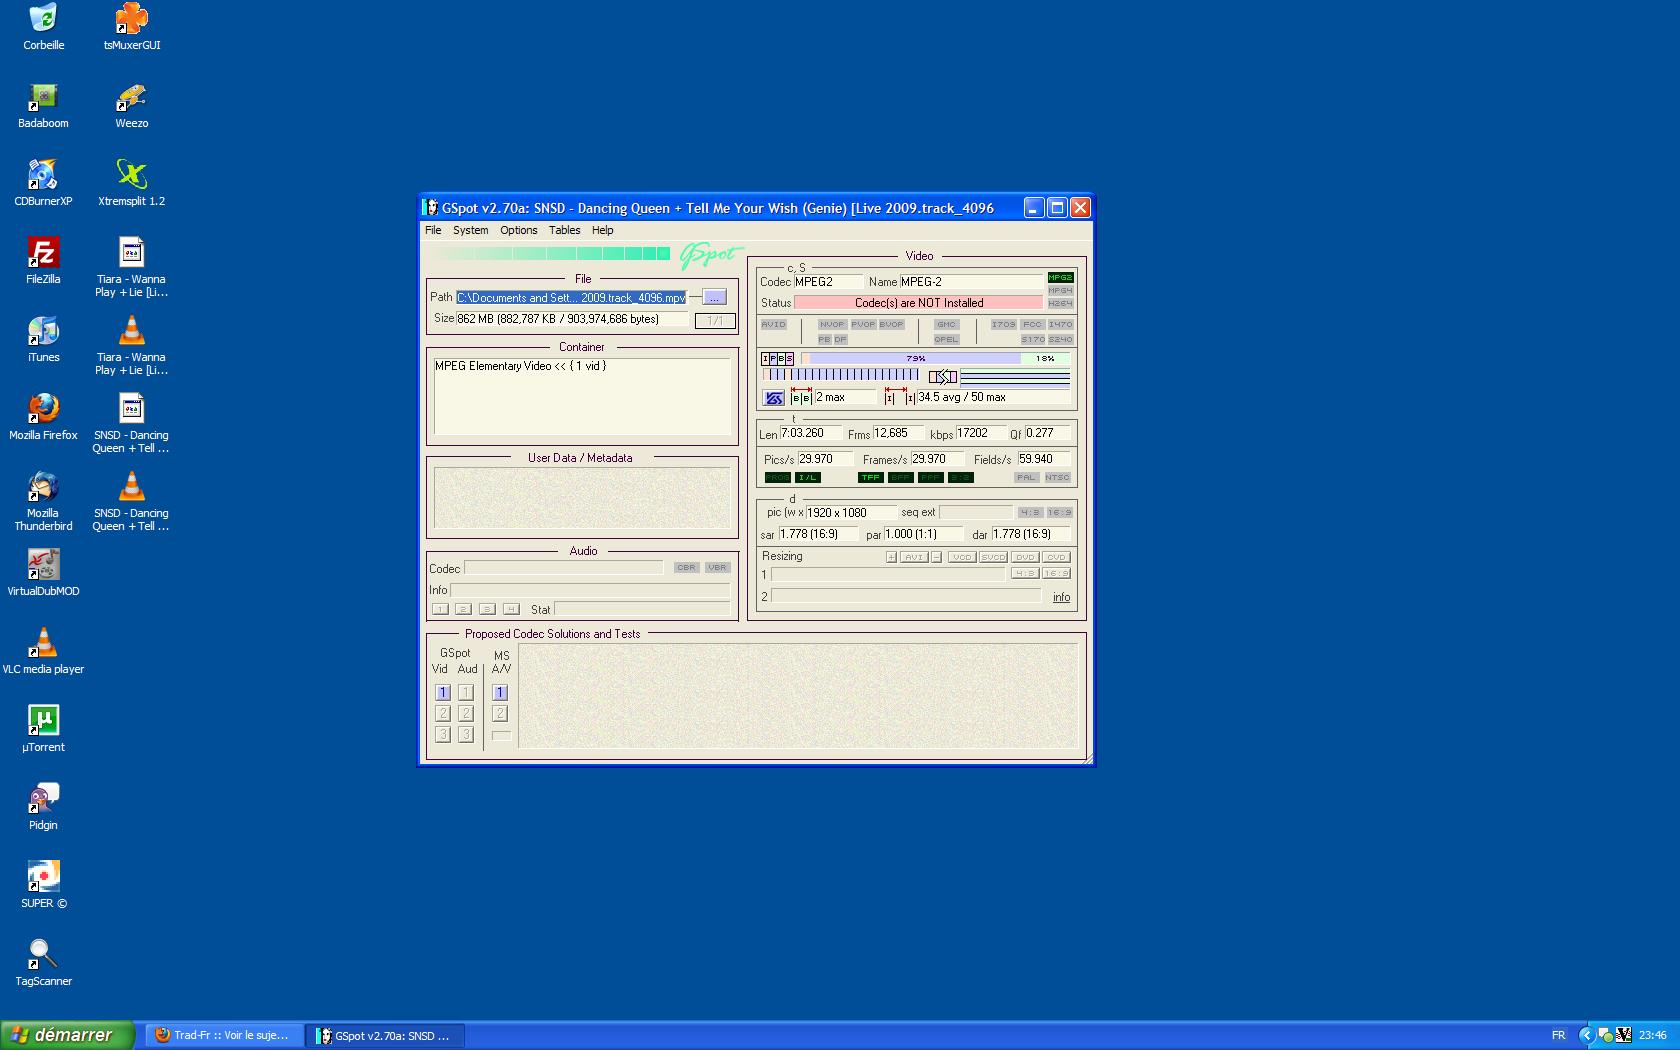Image resolution: width=1680 pixels, height=1050 pixels.
Task: Select the VirtualDubMOD desktop icon
Action: tap(43, 564)
